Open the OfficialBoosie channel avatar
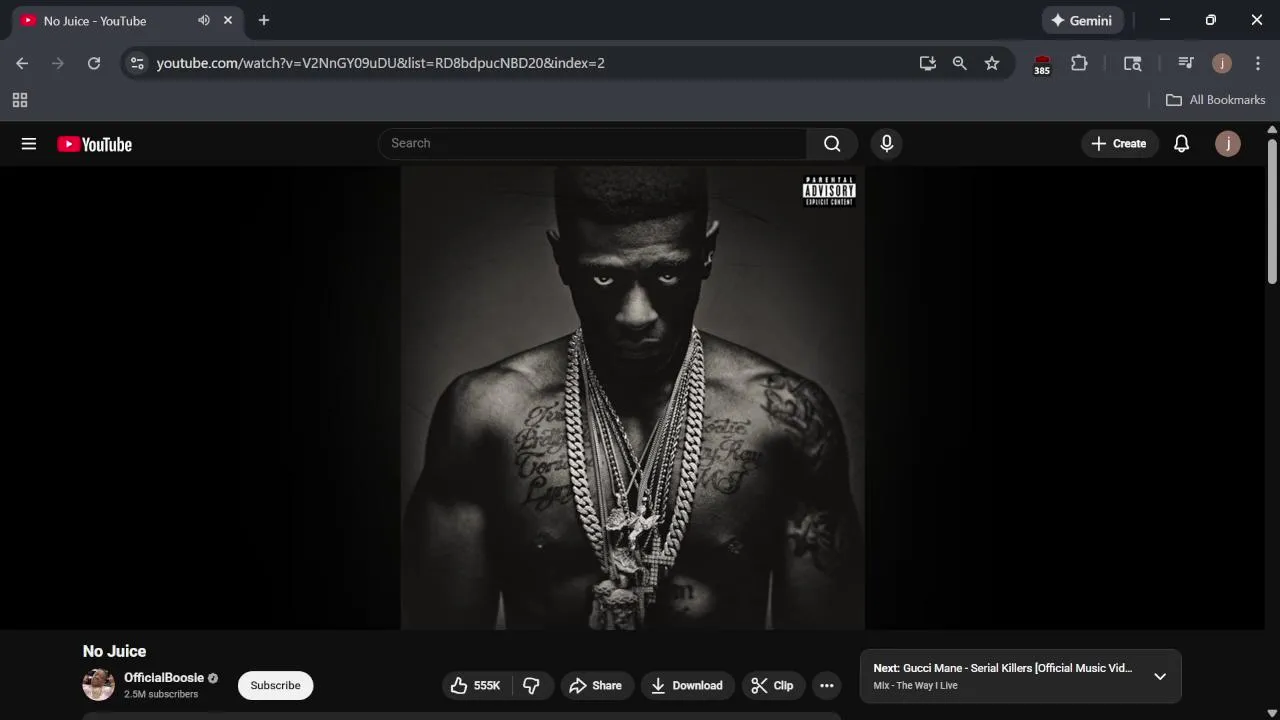Screen dimensions: 1280x720 [98, 685]
